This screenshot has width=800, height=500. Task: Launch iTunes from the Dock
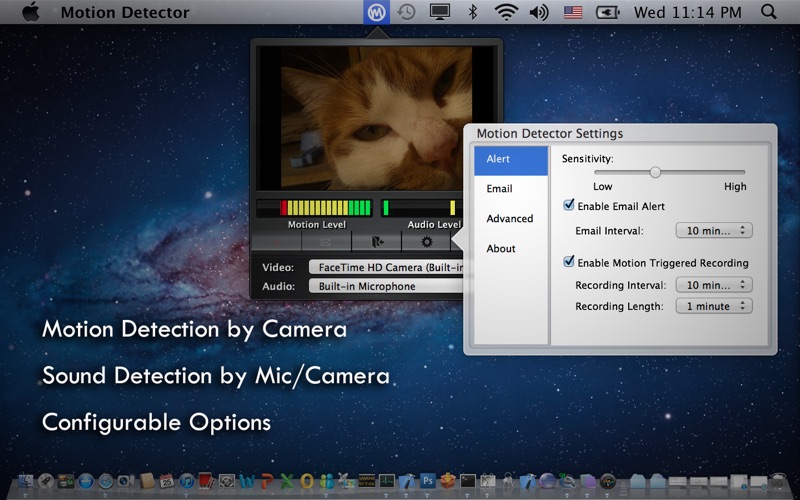coord(187,481)
